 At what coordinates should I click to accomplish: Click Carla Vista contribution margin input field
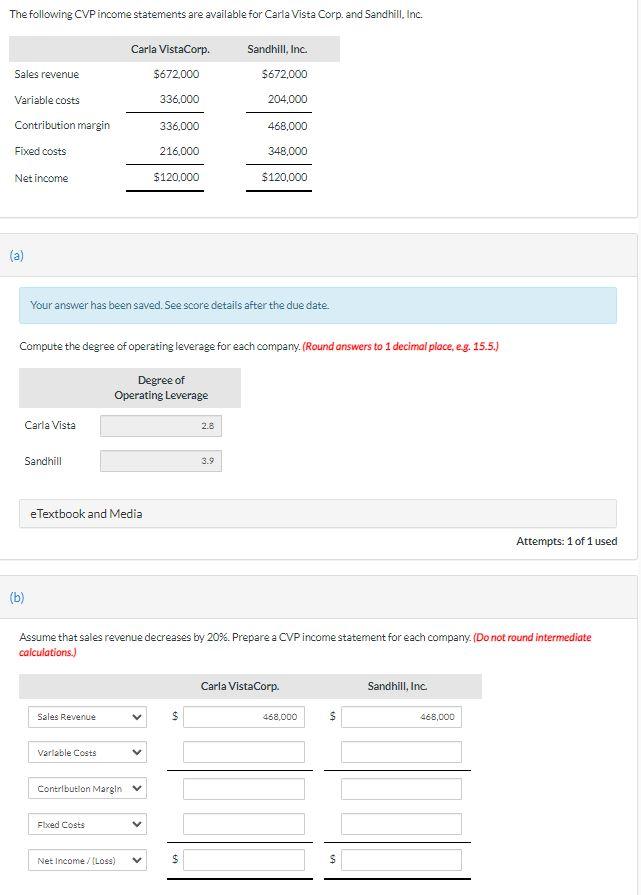[244, 788]
